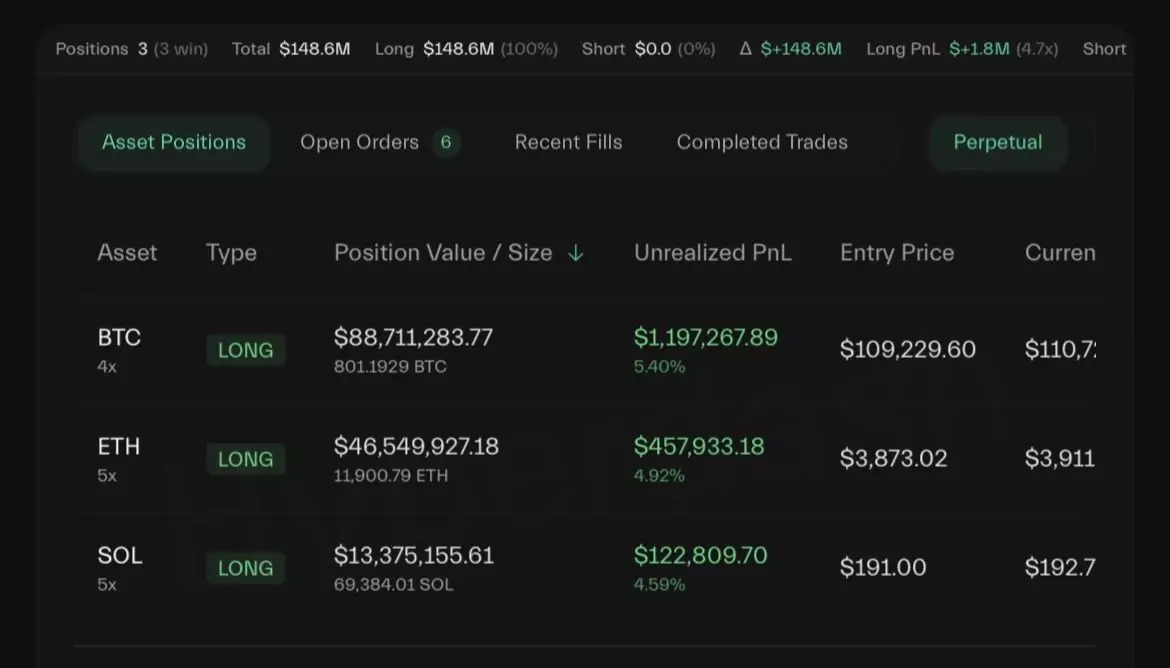Click the BTC unrealized PnL value $1,197,267.89
Image resolution: width=1170 pixels, height=668 pixels.
705,338
